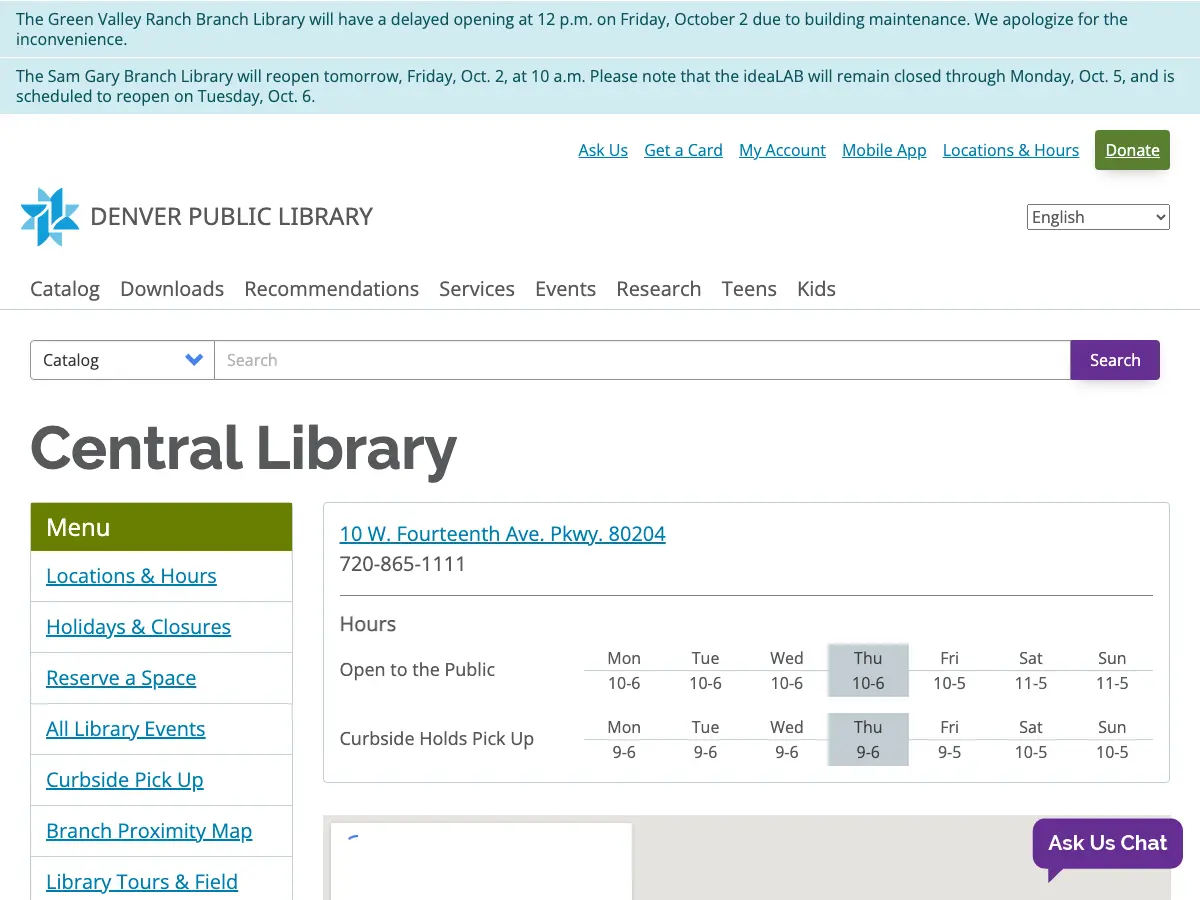Open the Downloads navigation menu
This screenshot has height=900, width=1200.
(172, 289)
